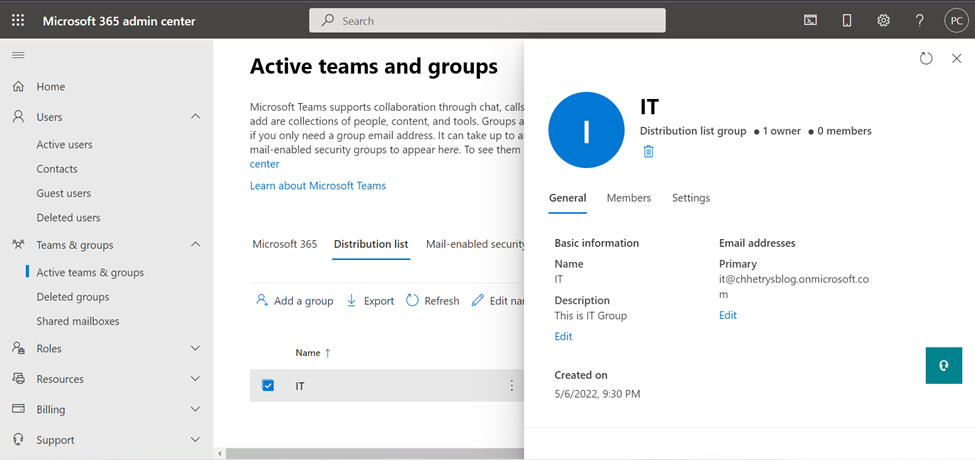
Task: Switch to the Members tab
Action: tap(629, 198)
